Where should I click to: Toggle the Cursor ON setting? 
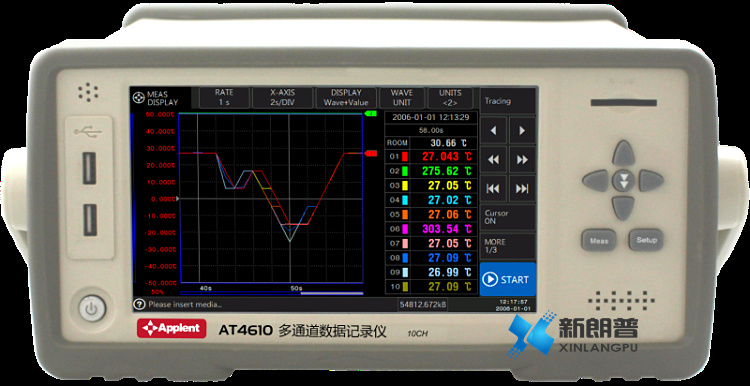click(508, 218)
